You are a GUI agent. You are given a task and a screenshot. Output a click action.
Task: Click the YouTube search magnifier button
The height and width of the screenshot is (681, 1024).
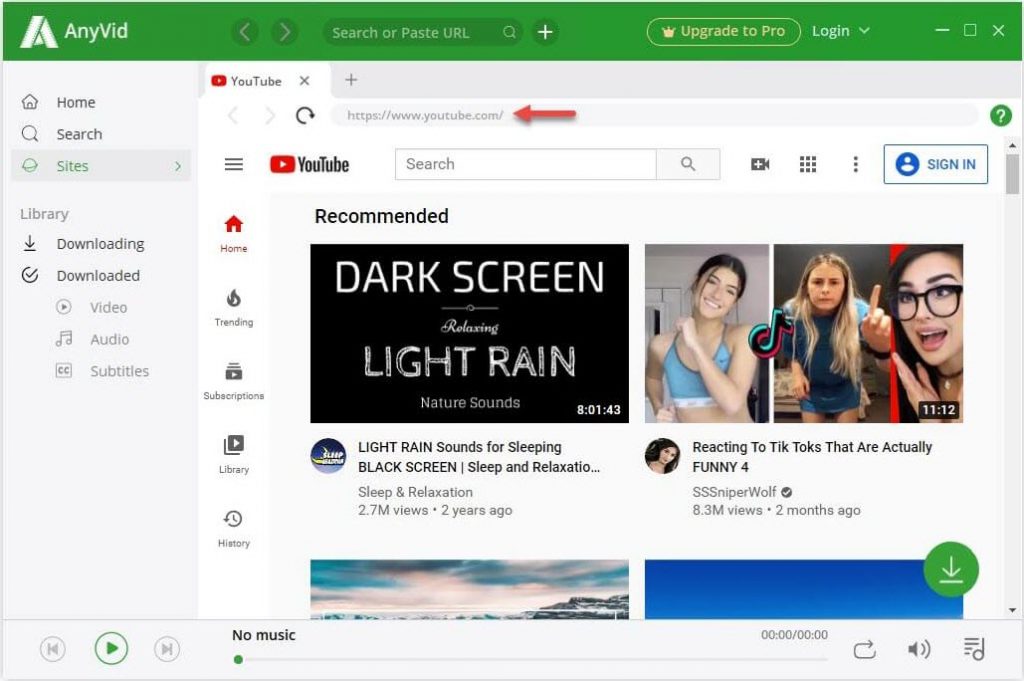coord(688,164)
